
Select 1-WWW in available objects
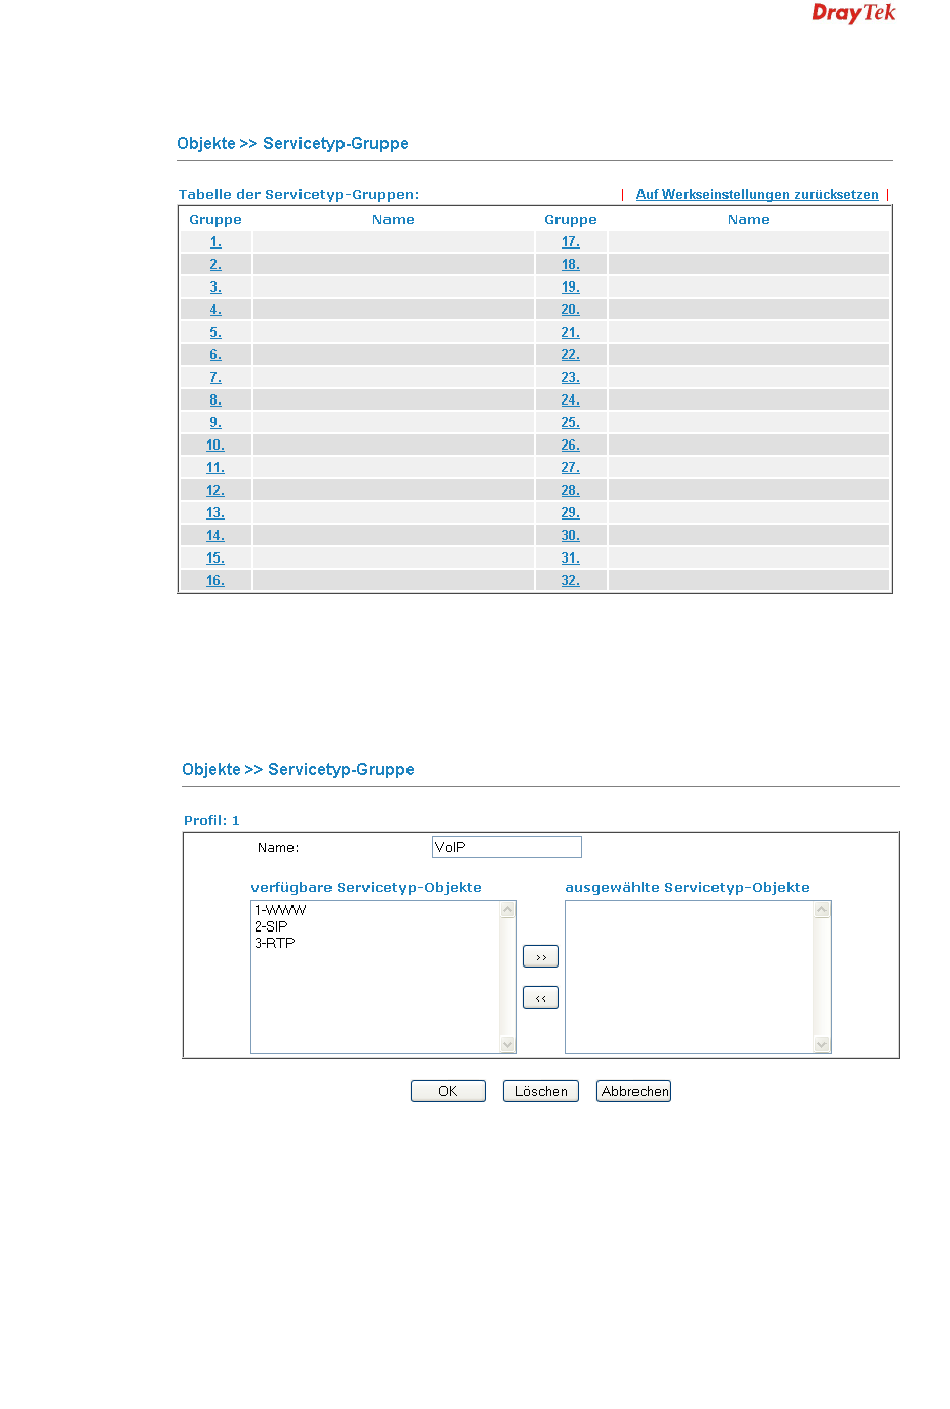281,910
